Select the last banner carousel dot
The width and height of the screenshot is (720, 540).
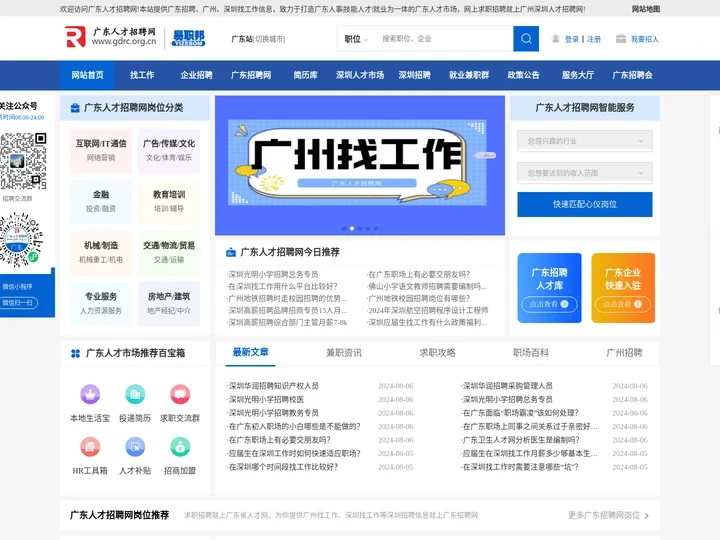376,228
